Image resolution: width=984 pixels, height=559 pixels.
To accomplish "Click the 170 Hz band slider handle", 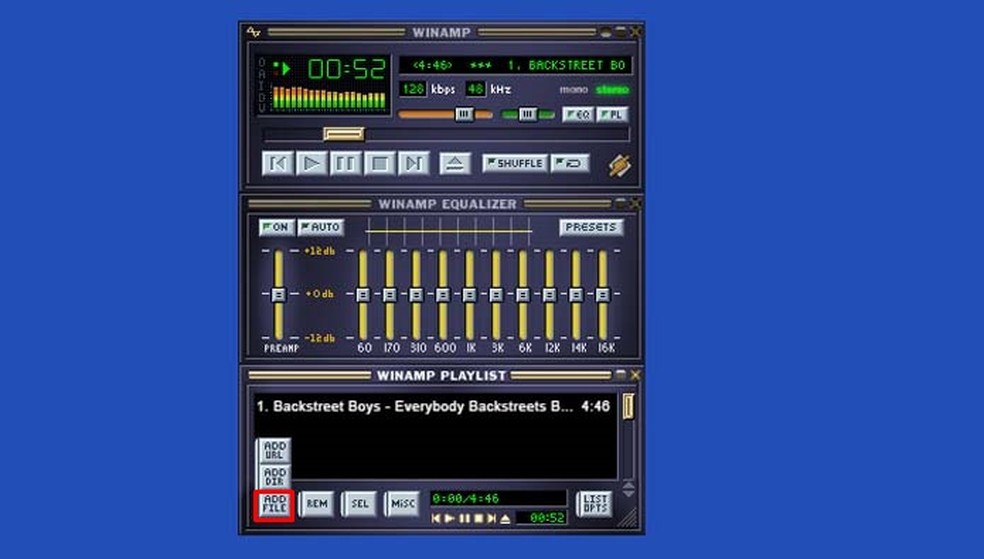I will click(389, 294).
